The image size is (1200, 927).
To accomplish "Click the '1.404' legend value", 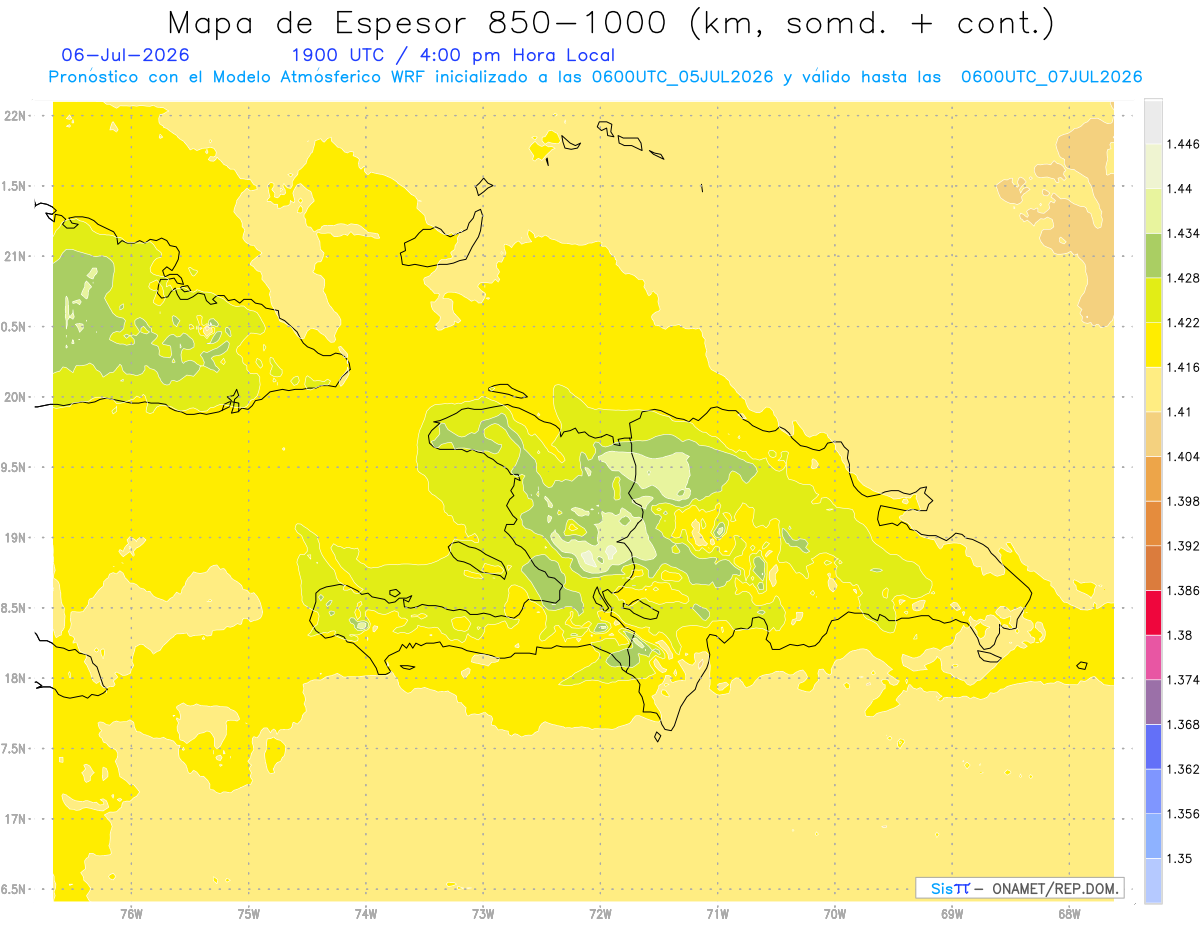I will point(1182,456).
